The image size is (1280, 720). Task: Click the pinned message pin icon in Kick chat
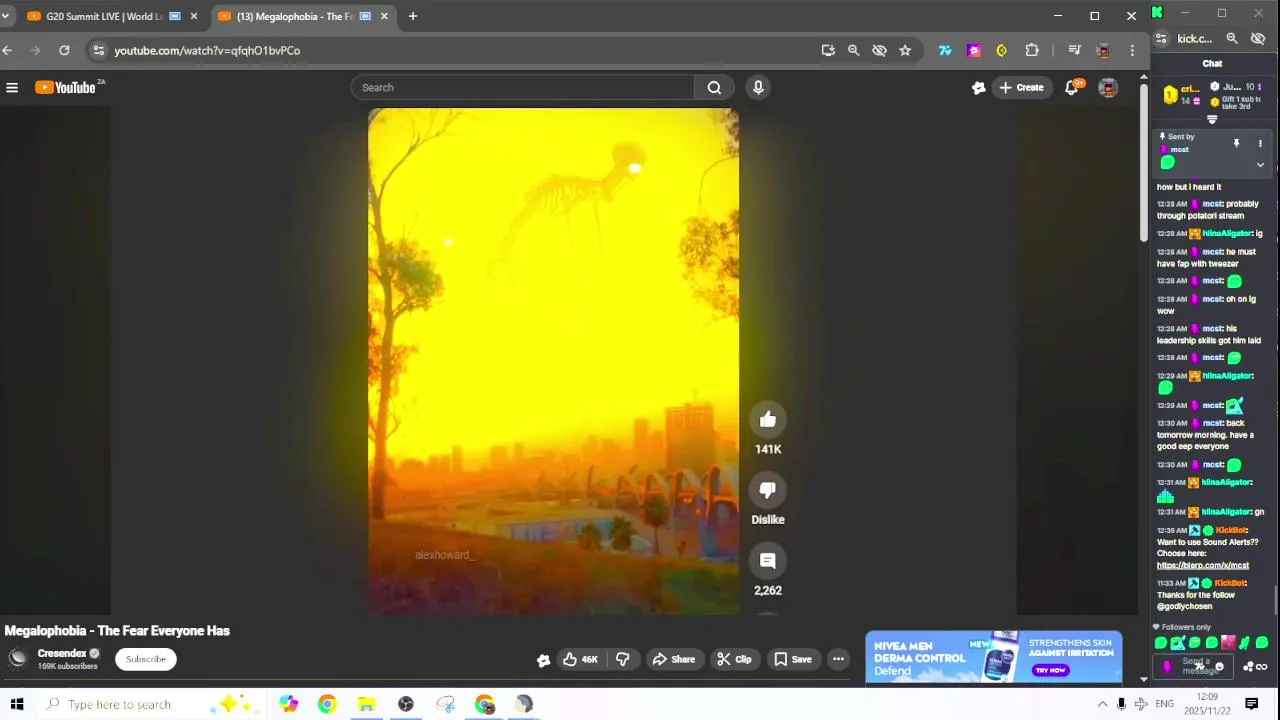pyautogui.click(x=1236, y=144)
